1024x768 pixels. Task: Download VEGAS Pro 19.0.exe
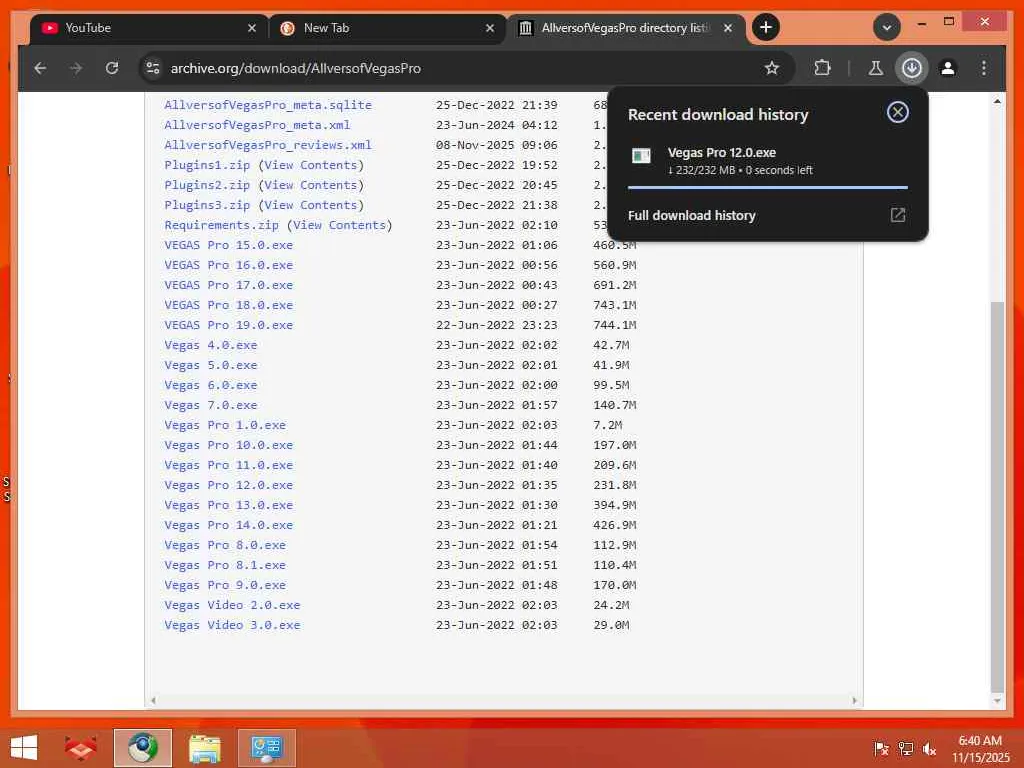click(x=229, y=325)
